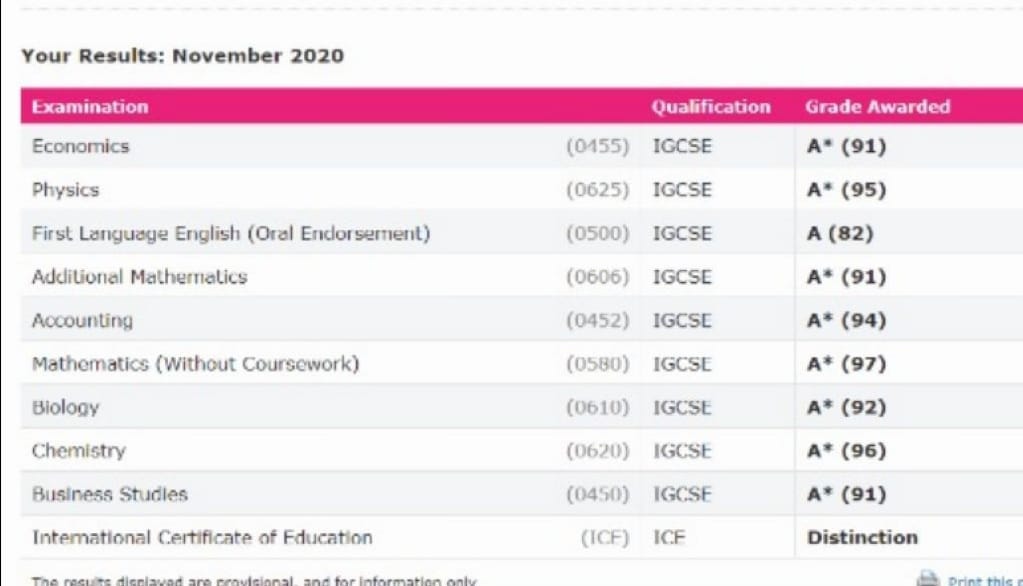Click First Language English (Oral Endorsement)

(x=231, y=234)
